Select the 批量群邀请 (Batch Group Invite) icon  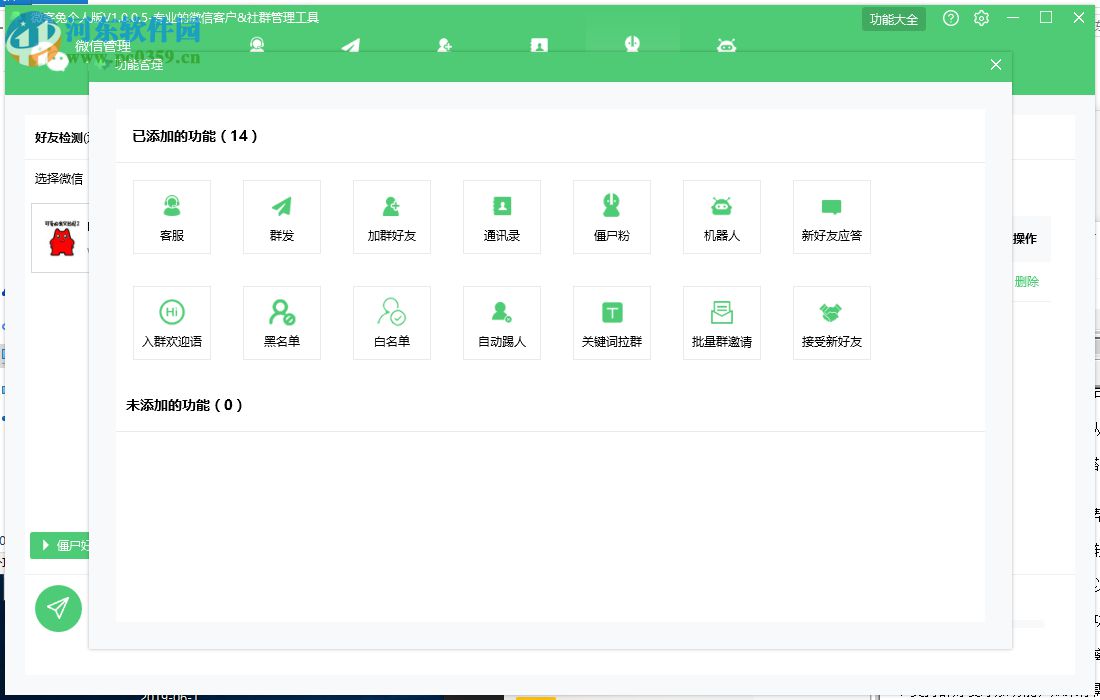pyautogui.click(x=721, y=322)
